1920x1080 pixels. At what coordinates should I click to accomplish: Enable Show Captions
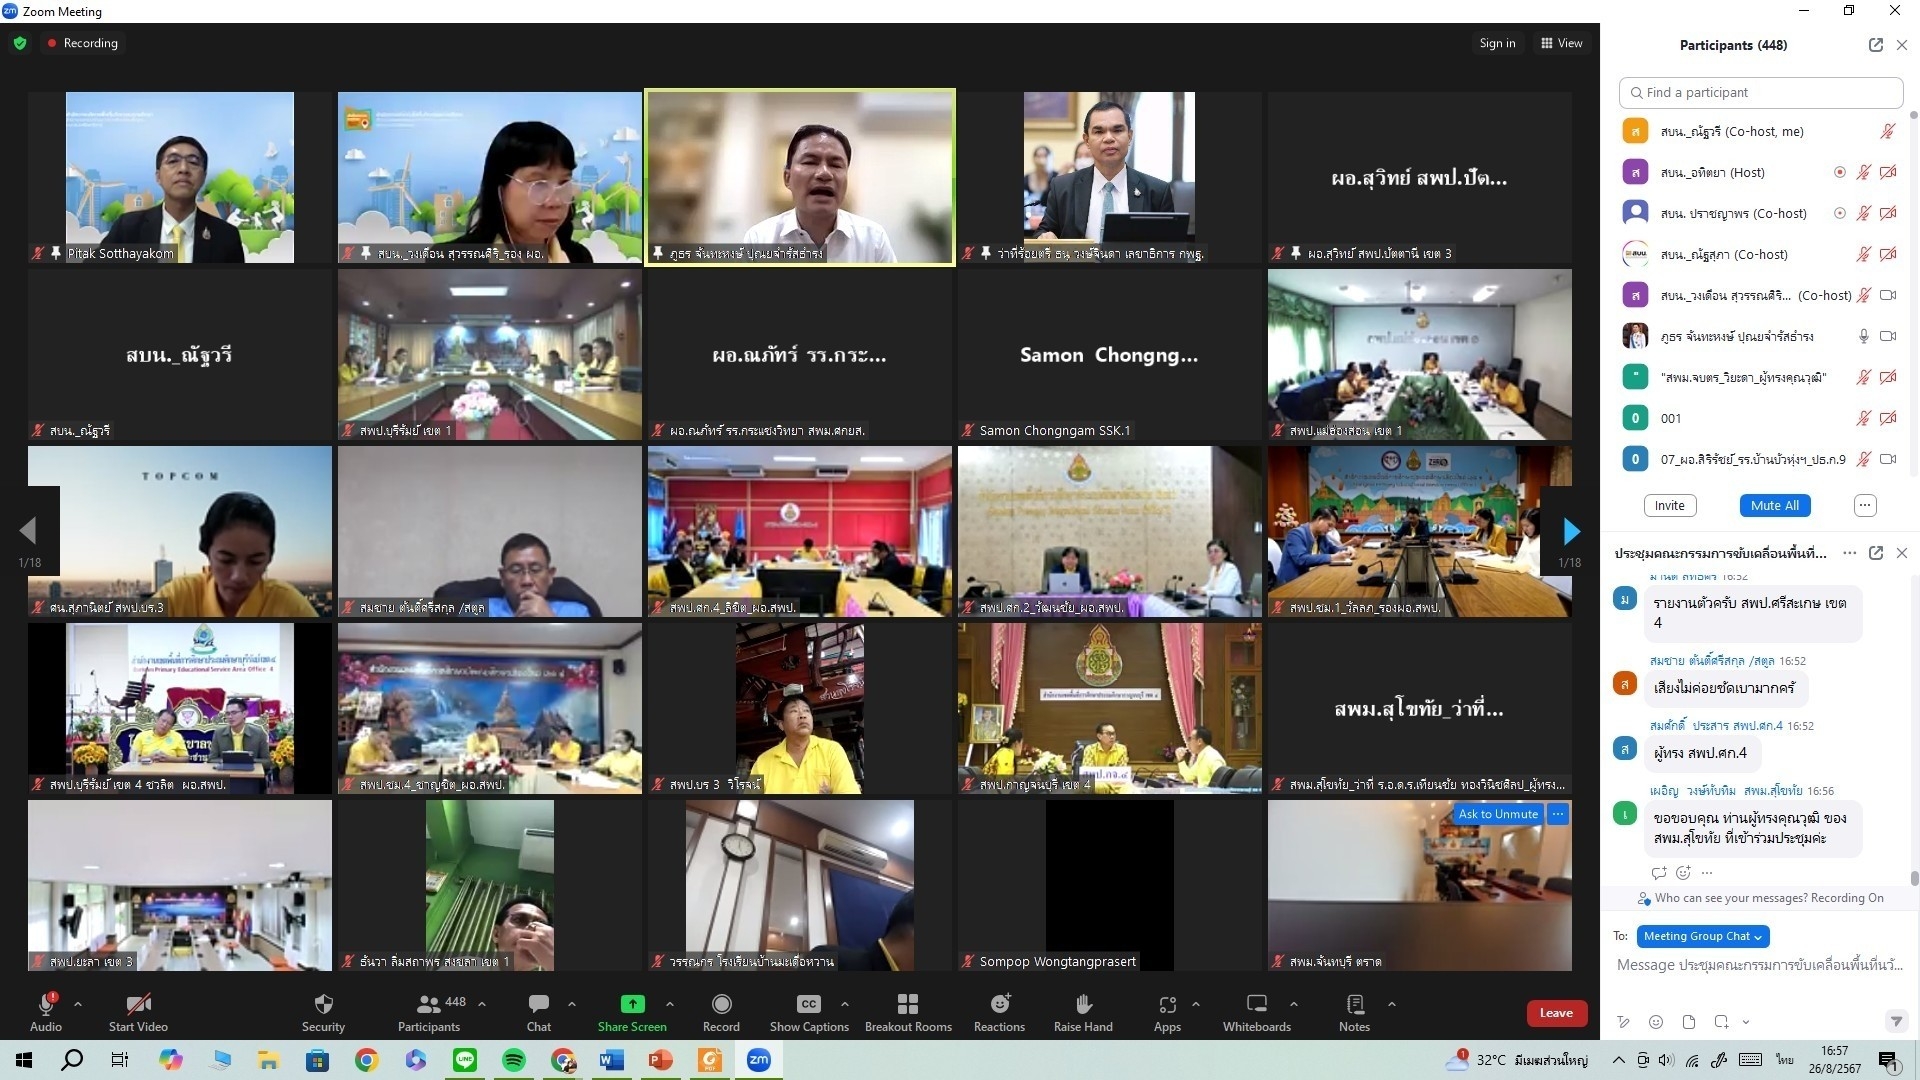tap(808, 1004)
